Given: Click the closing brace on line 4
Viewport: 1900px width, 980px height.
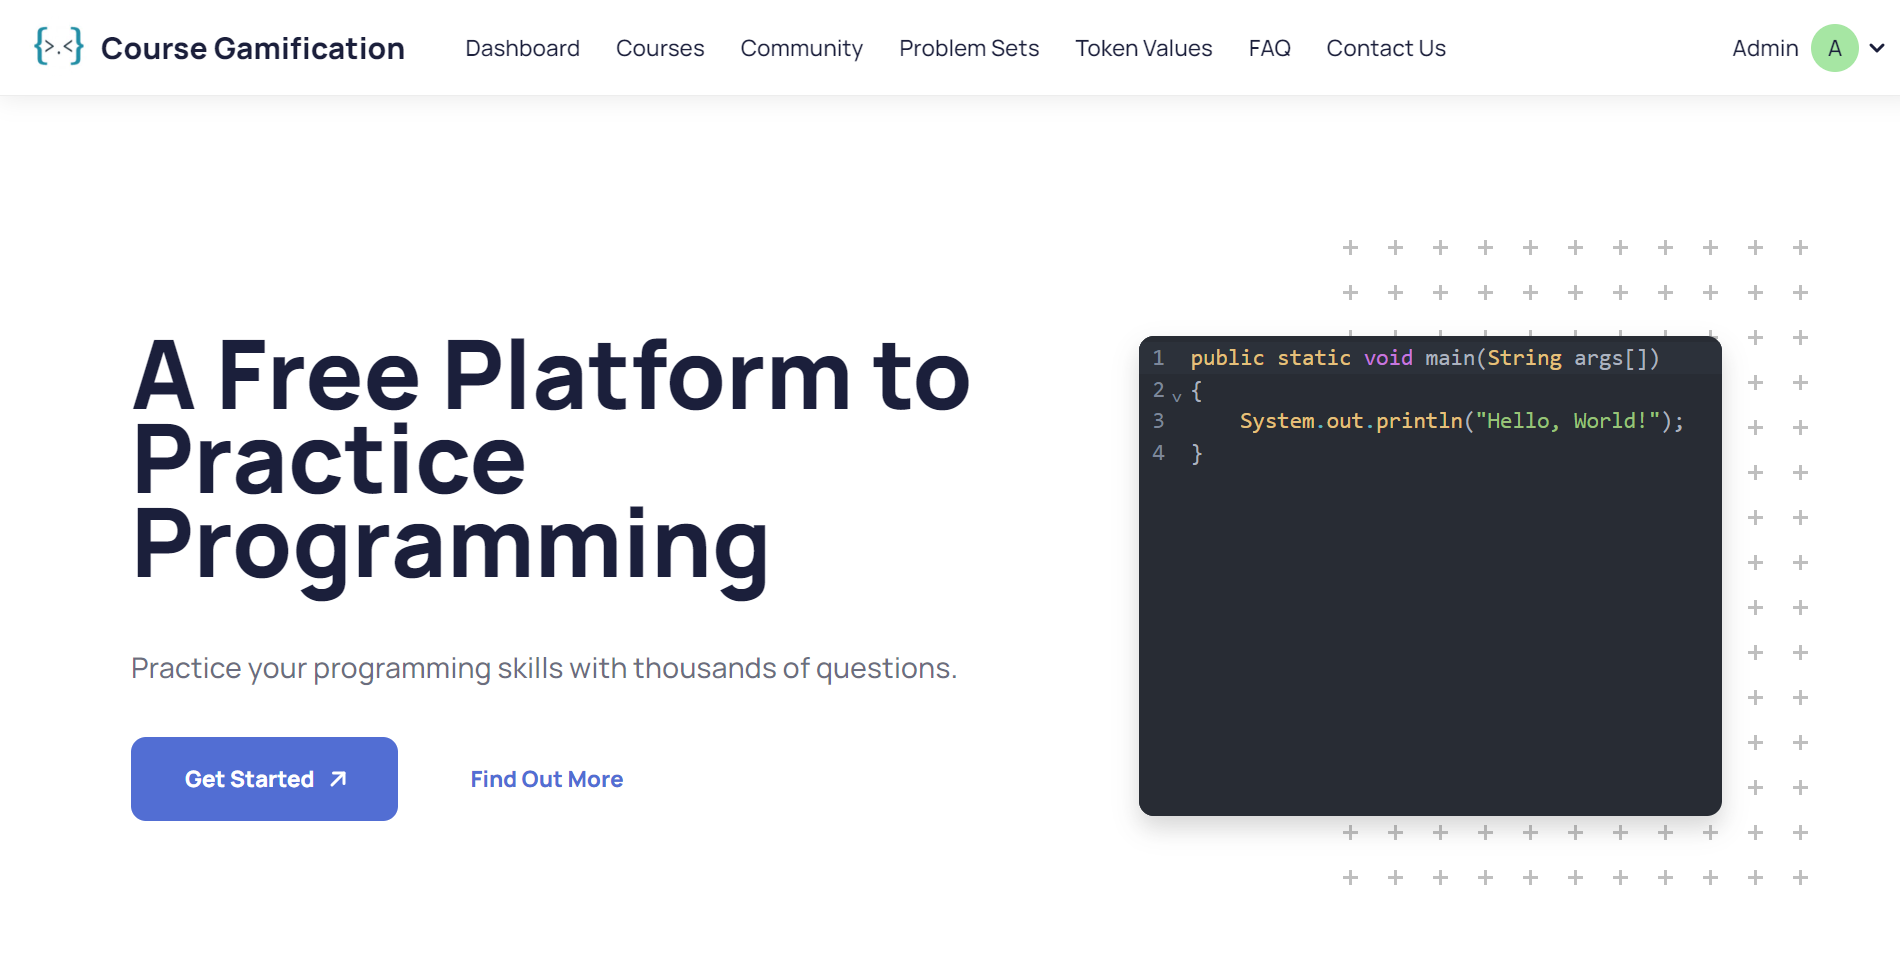Looking at the screenshot, I should 1196,454.
